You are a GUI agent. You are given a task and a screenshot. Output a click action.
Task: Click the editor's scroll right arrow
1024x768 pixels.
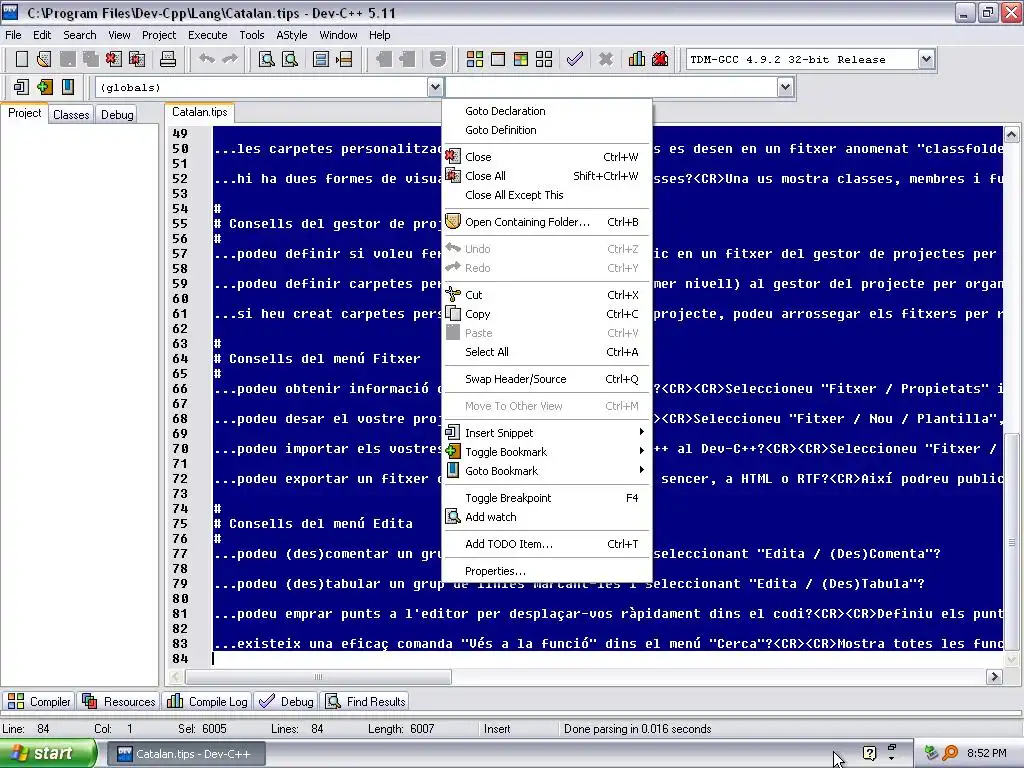click(994, 677)
